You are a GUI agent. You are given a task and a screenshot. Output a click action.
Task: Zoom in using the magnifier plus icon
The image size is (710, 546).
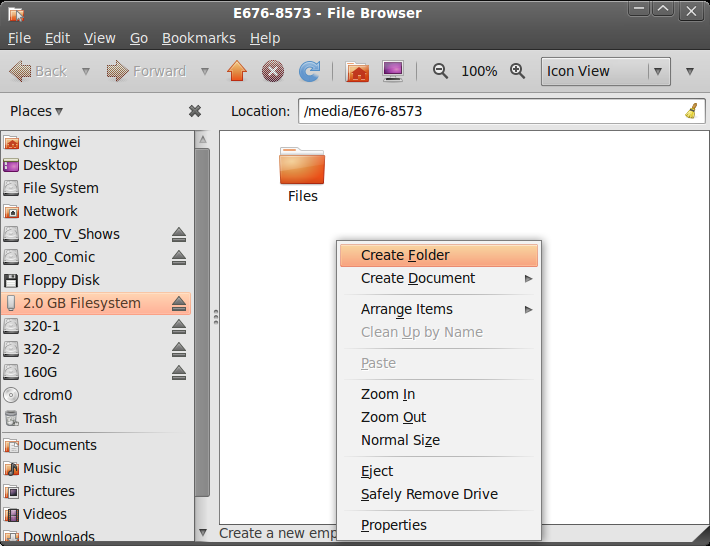tap(517, 71)
